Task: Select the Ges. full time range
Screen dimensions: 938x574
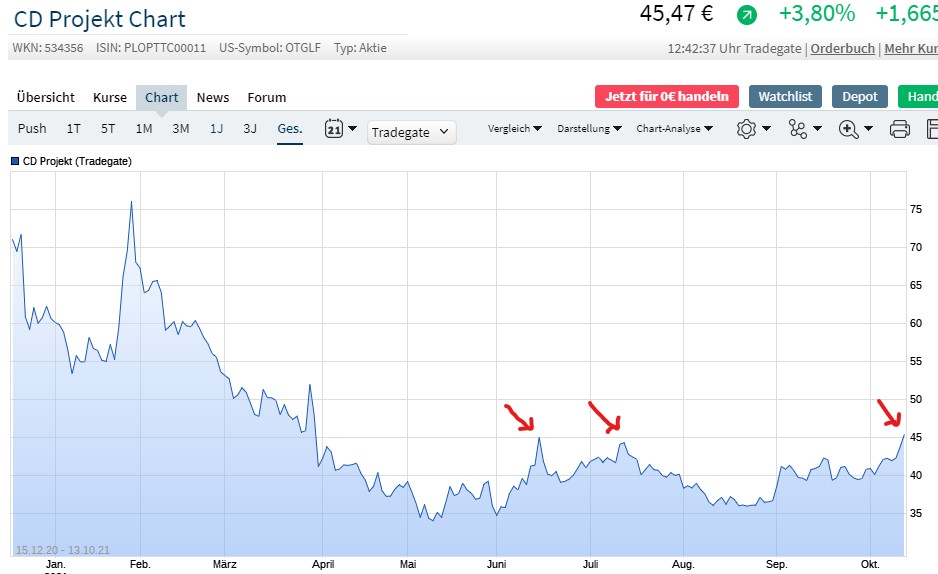Action: click(290, 129)
